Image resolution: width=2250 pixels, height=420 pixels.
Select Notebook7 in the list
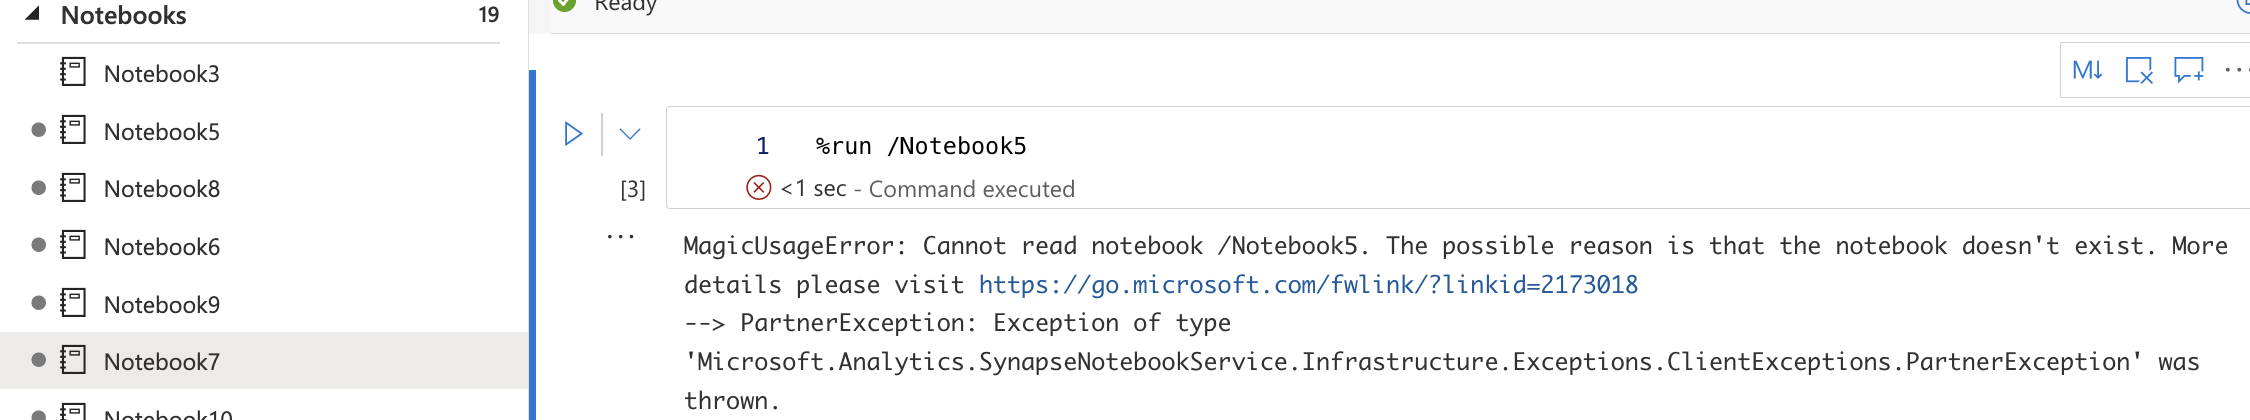[161, 362]
